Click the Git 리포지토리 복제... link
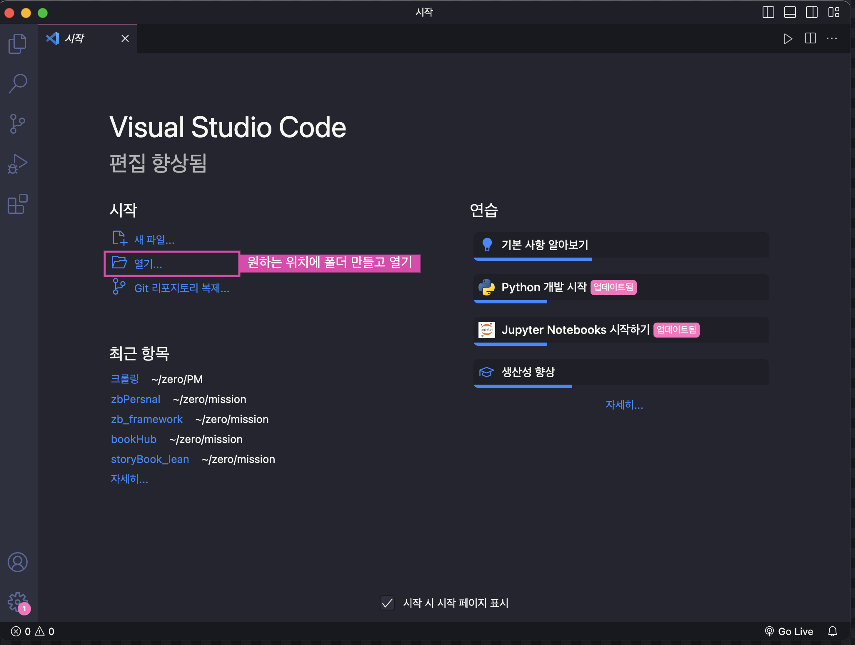Screen dimensions: 855x645 click(182, 288)
